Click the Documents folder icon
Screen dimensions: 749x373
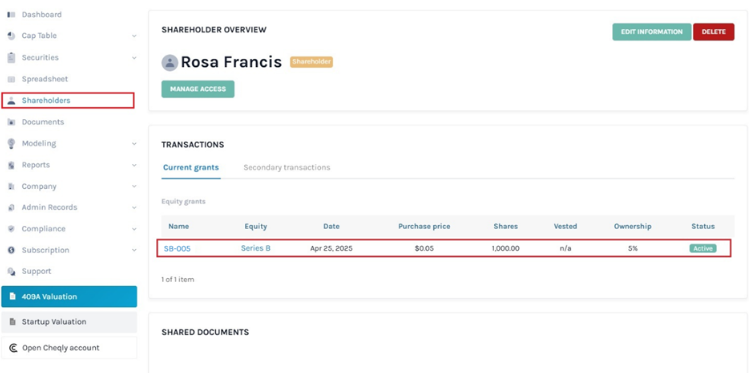(x=11, y=122)
